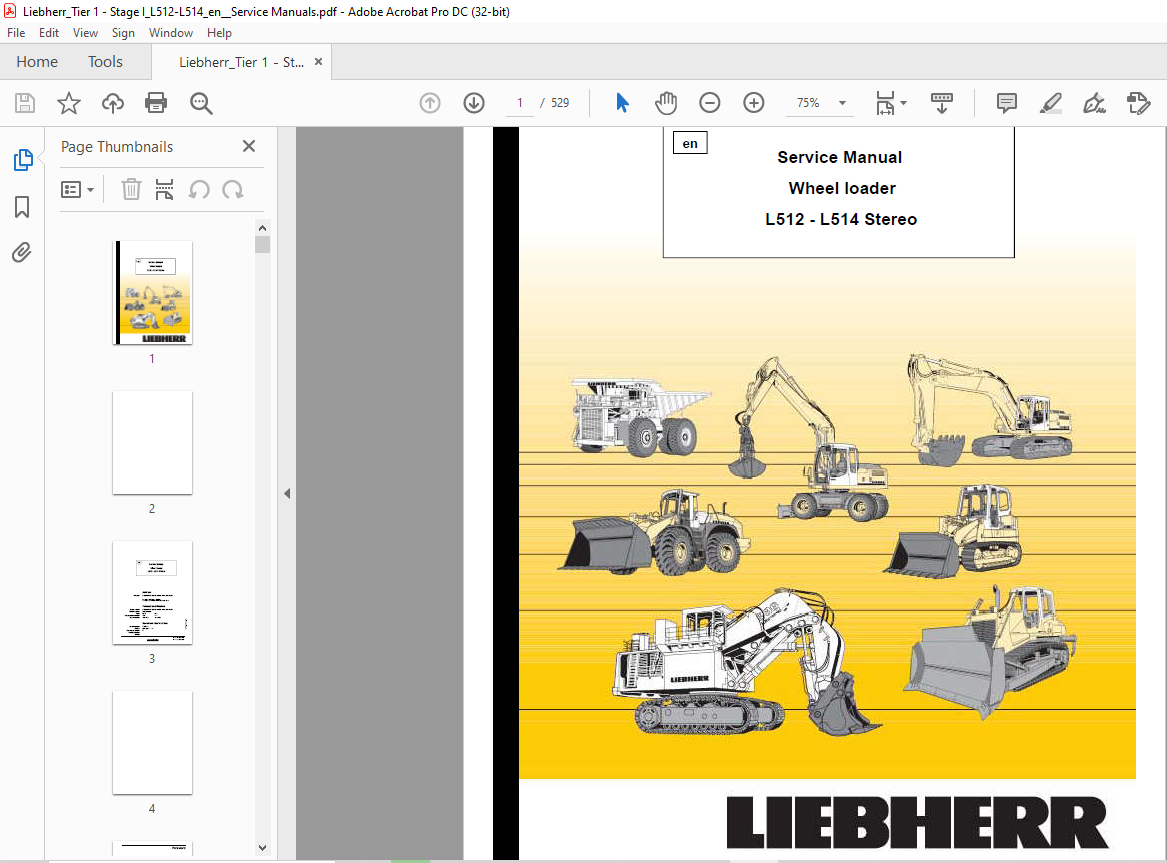1167x863 pixels.
Task: Click the '529' total pages label
Action: [560, 103]
